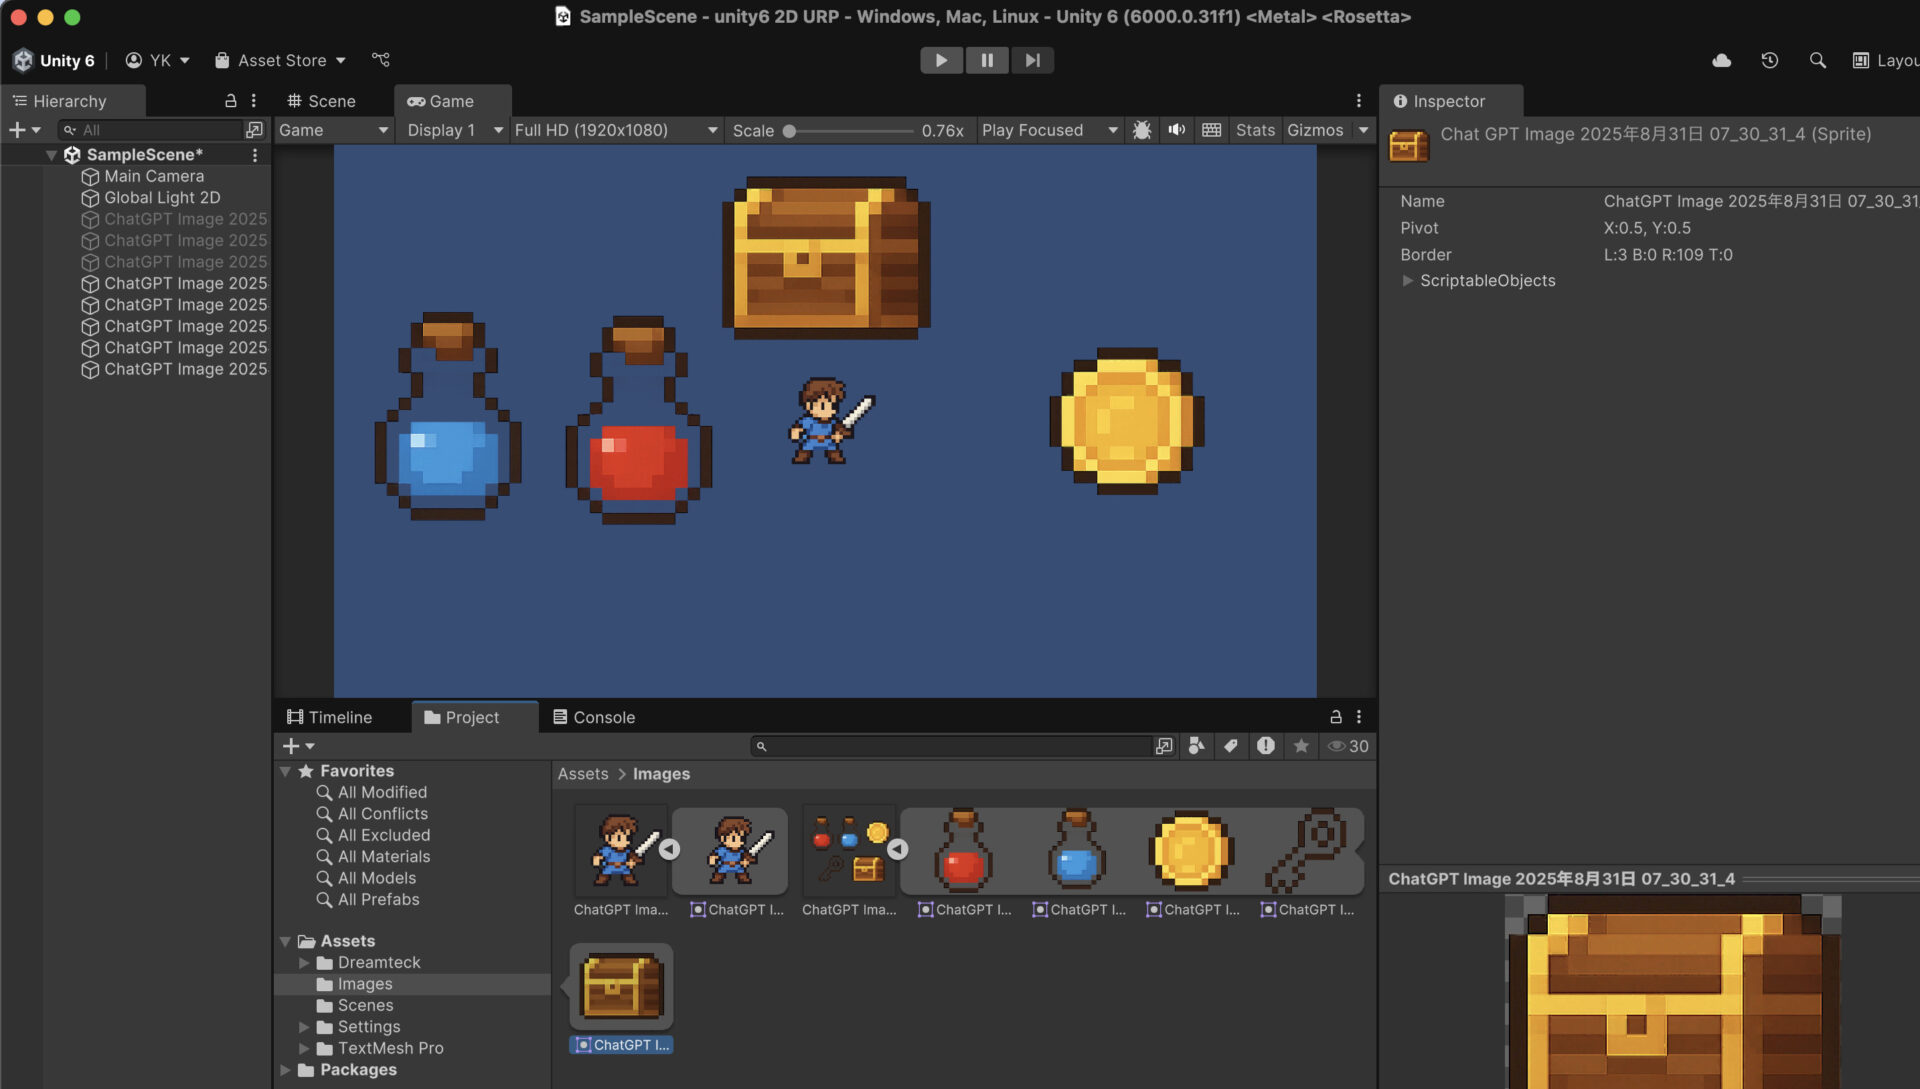Open SampleScene options kebab menu
Image resolution: width=1920 pixels, height=1089 pixels.
[255, 155]
